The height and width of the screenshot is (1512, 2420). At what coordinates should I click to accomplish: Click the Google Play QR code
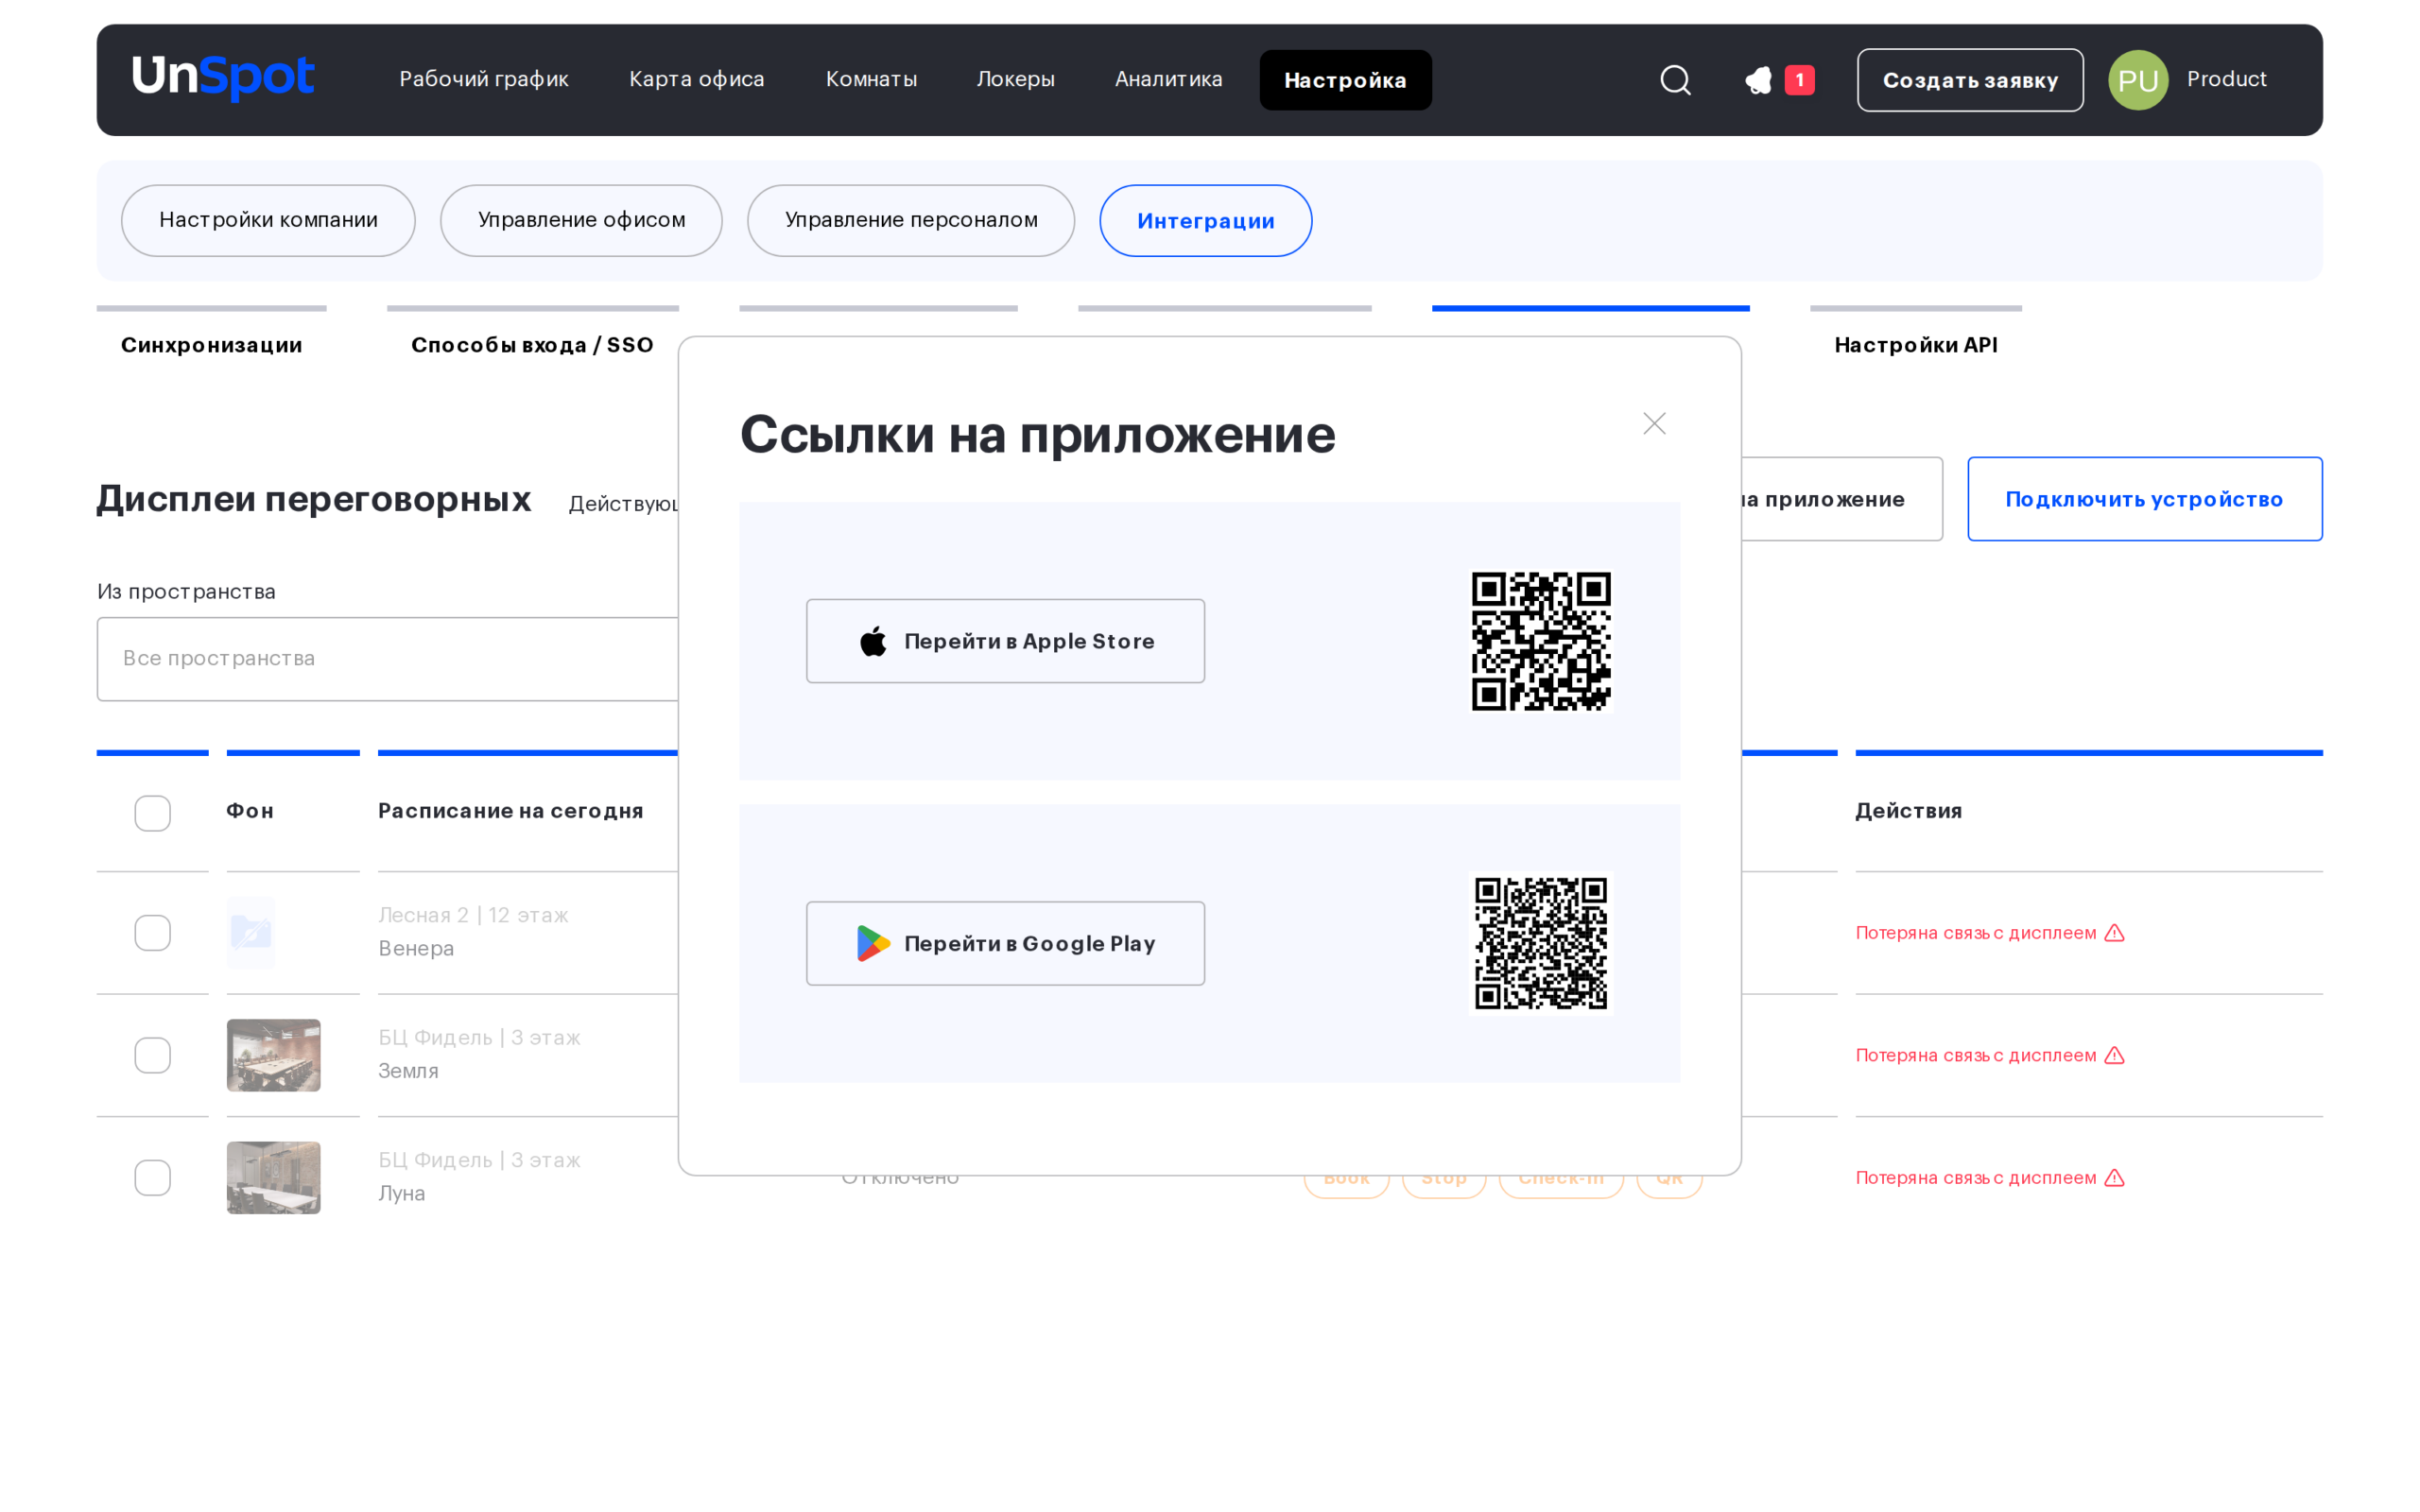[x=1541, y=943]
